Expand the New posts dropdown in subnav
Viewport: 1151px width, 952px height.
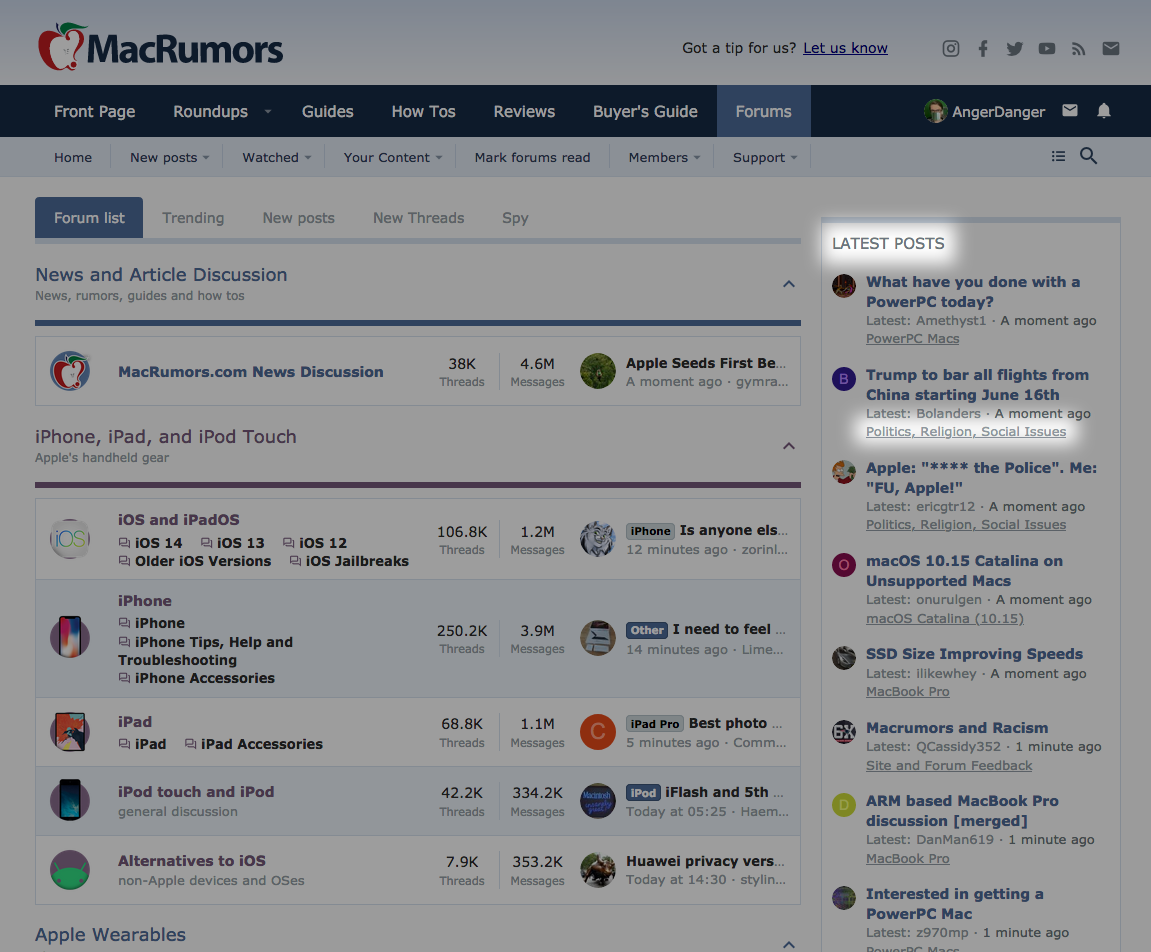[206, 158]
